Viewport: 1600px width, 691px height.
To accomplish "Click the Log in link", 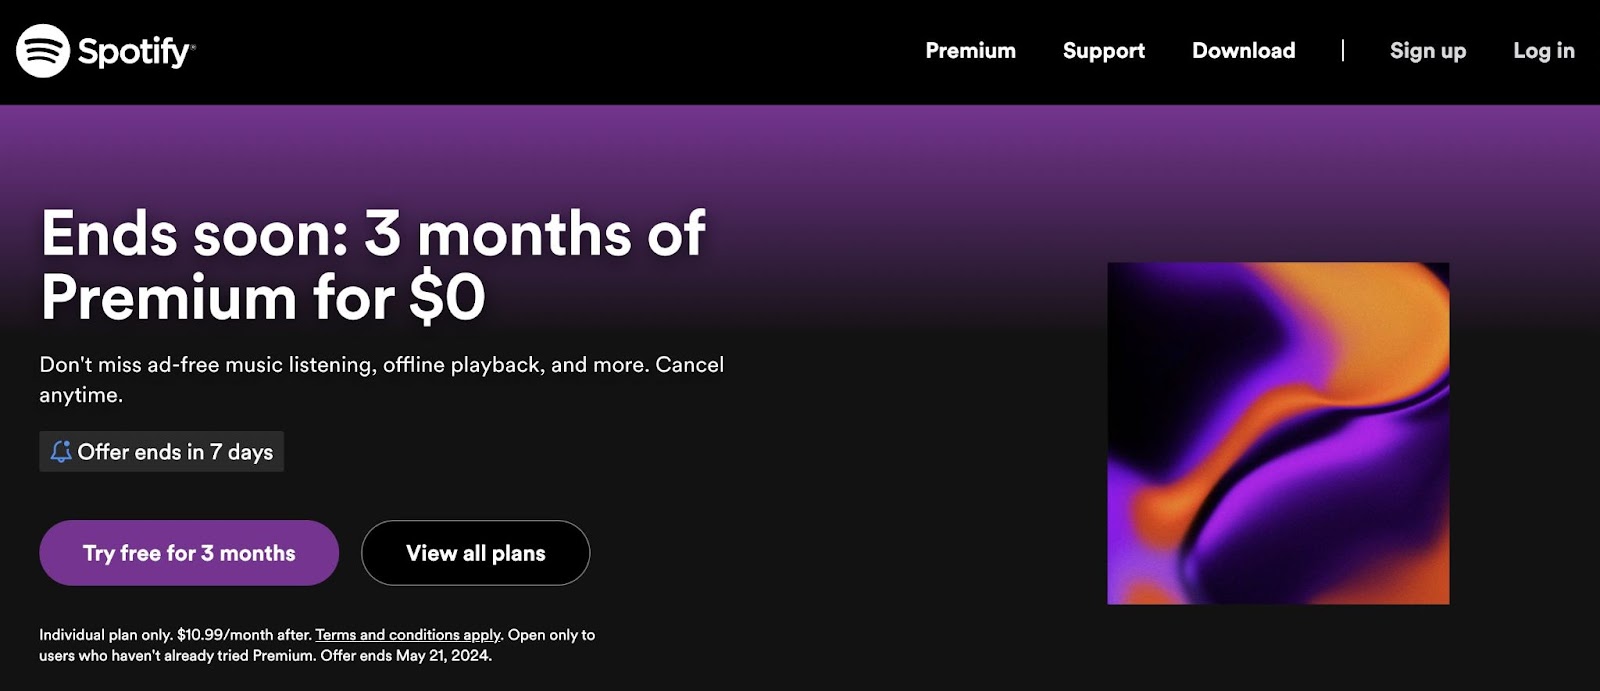I will [x=1542, y=51].
